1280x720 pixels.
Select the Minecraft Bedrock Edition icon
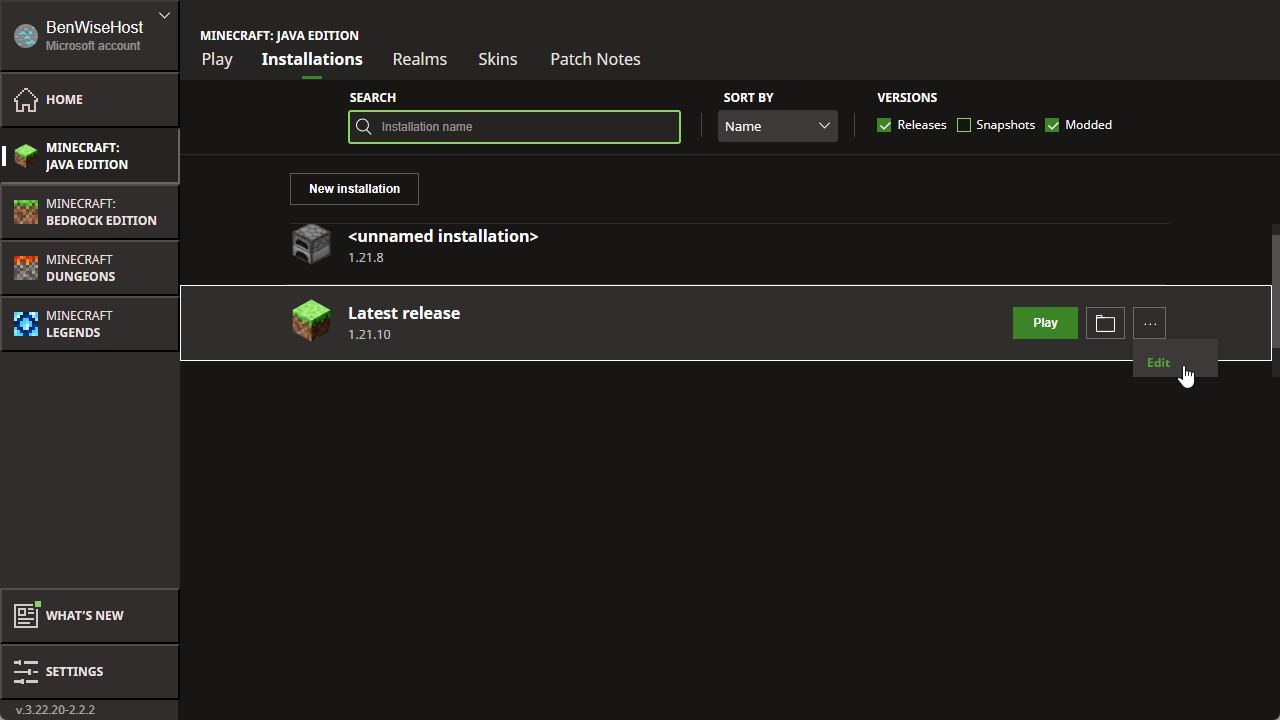click(26, 212)
